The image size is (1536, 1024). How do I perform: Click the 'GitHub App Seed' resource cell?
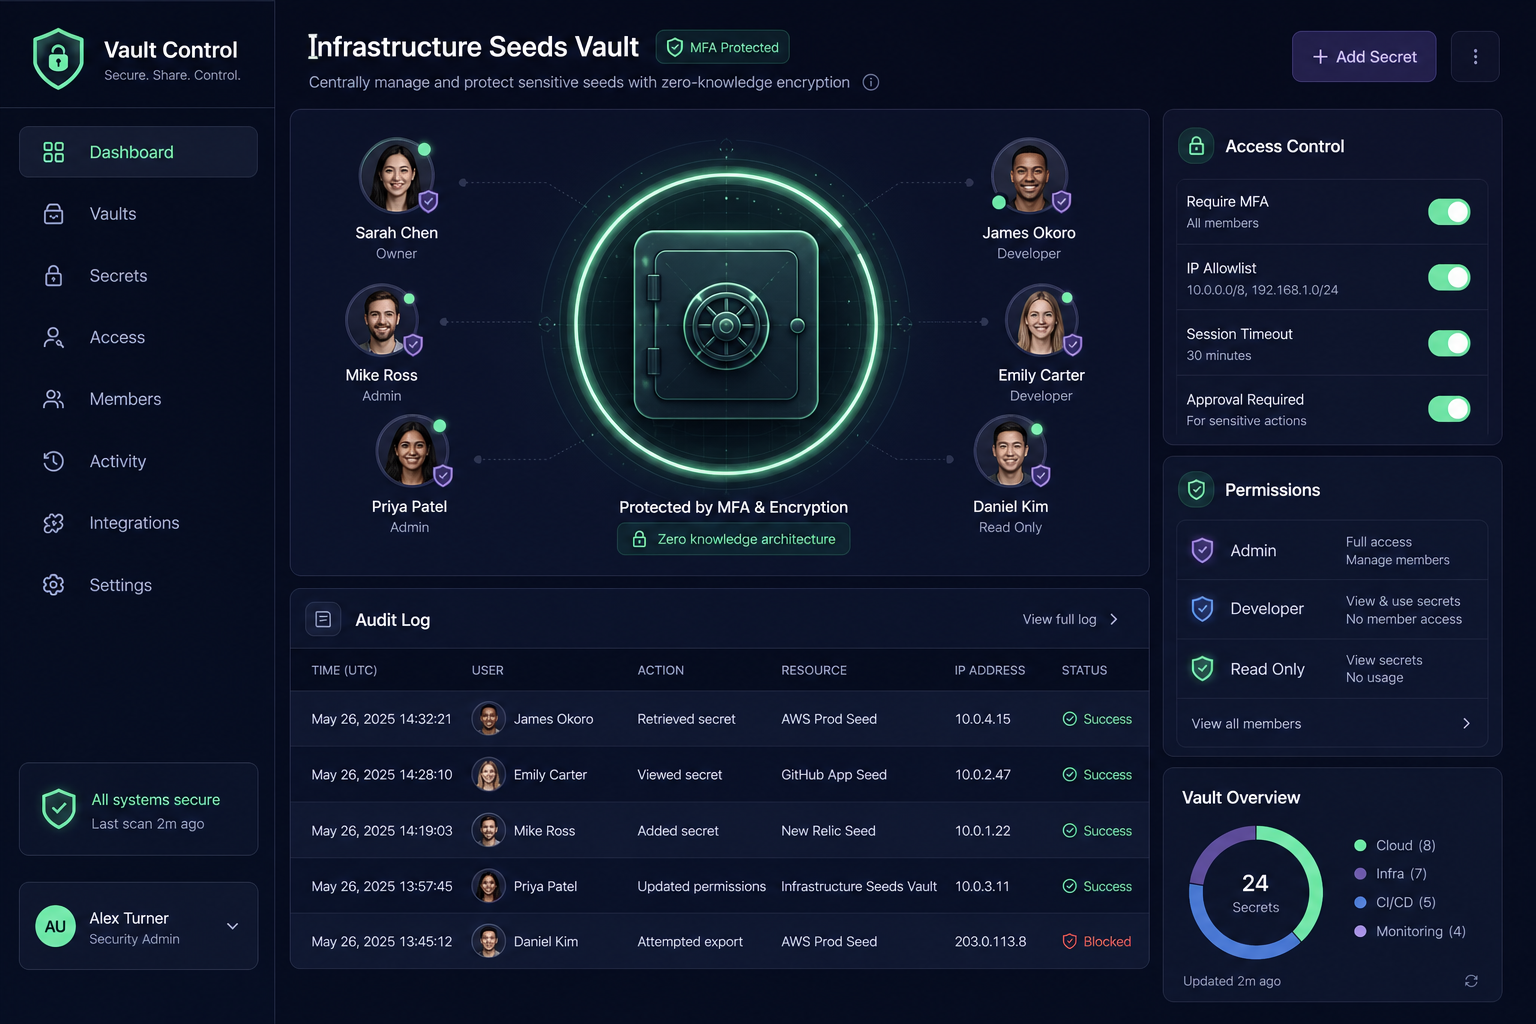coord(834,775)
